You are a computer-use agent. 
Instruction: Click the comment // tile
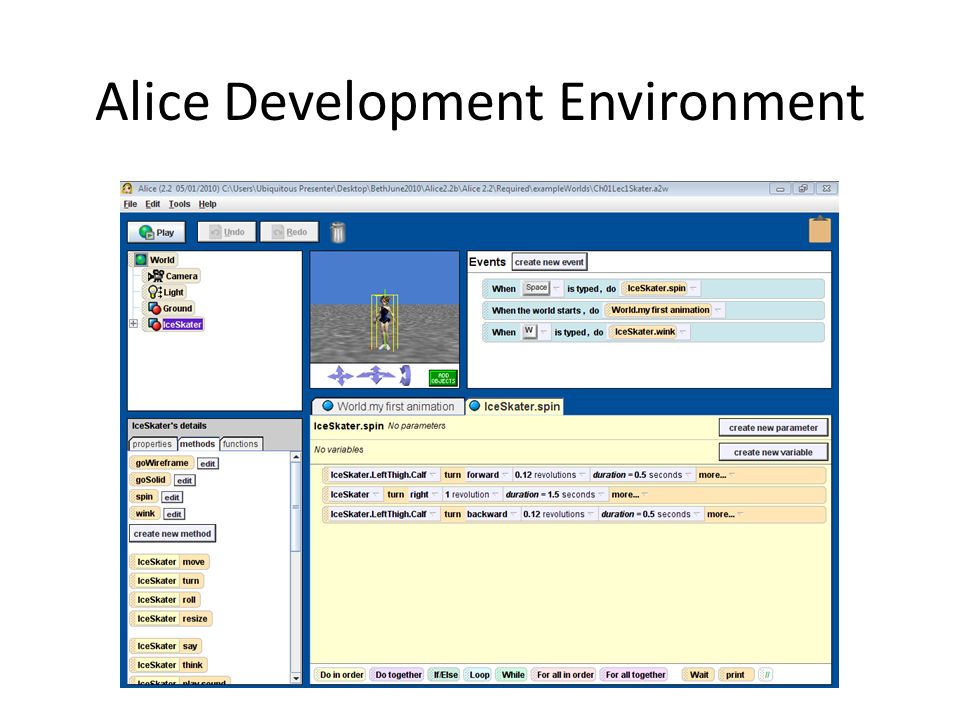pos(765,675)
